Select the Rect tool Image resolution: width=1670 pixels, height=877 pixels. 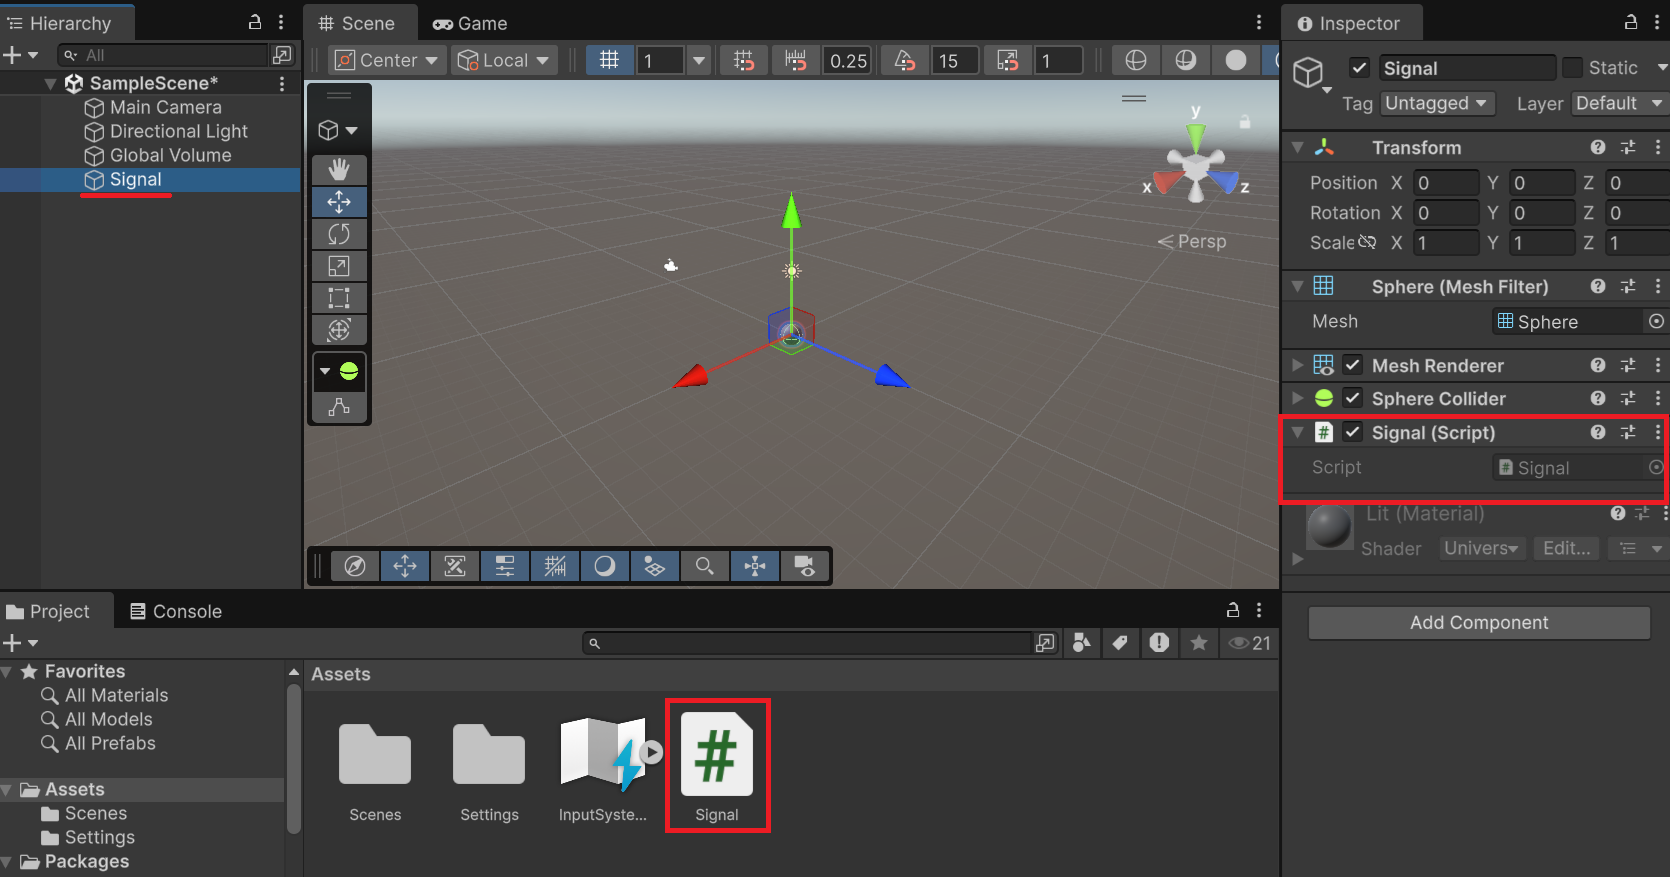(x=339, y=298)
